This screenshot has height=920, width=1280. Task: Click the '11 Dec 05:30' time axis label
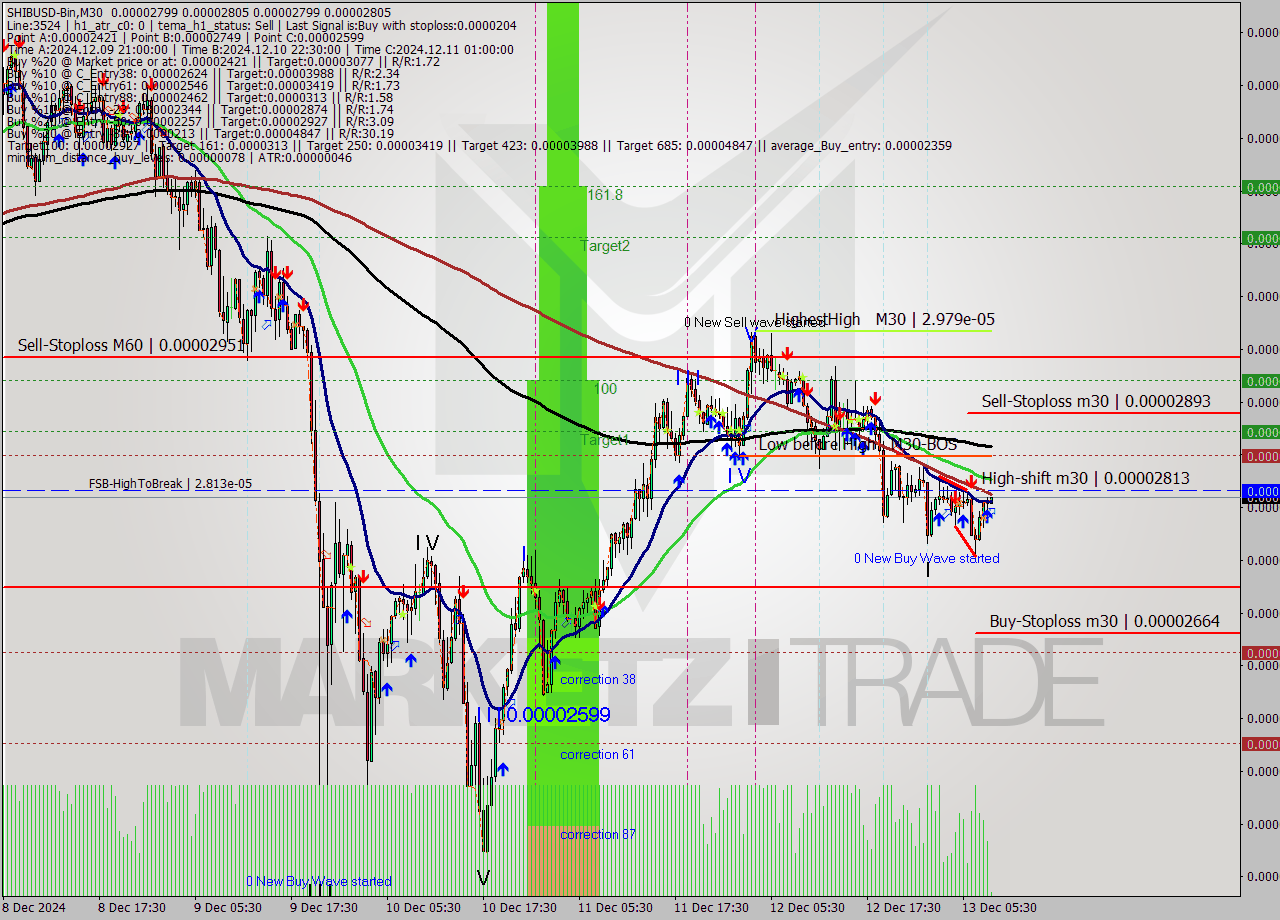click(616, 908)
